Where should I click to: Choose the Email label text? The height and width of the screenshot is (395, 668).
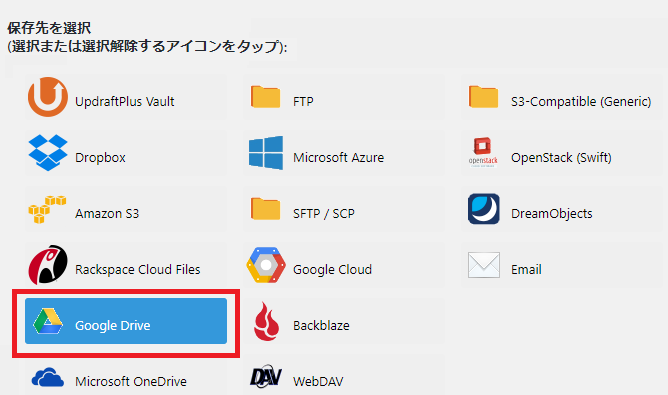[x=526, y=270]
